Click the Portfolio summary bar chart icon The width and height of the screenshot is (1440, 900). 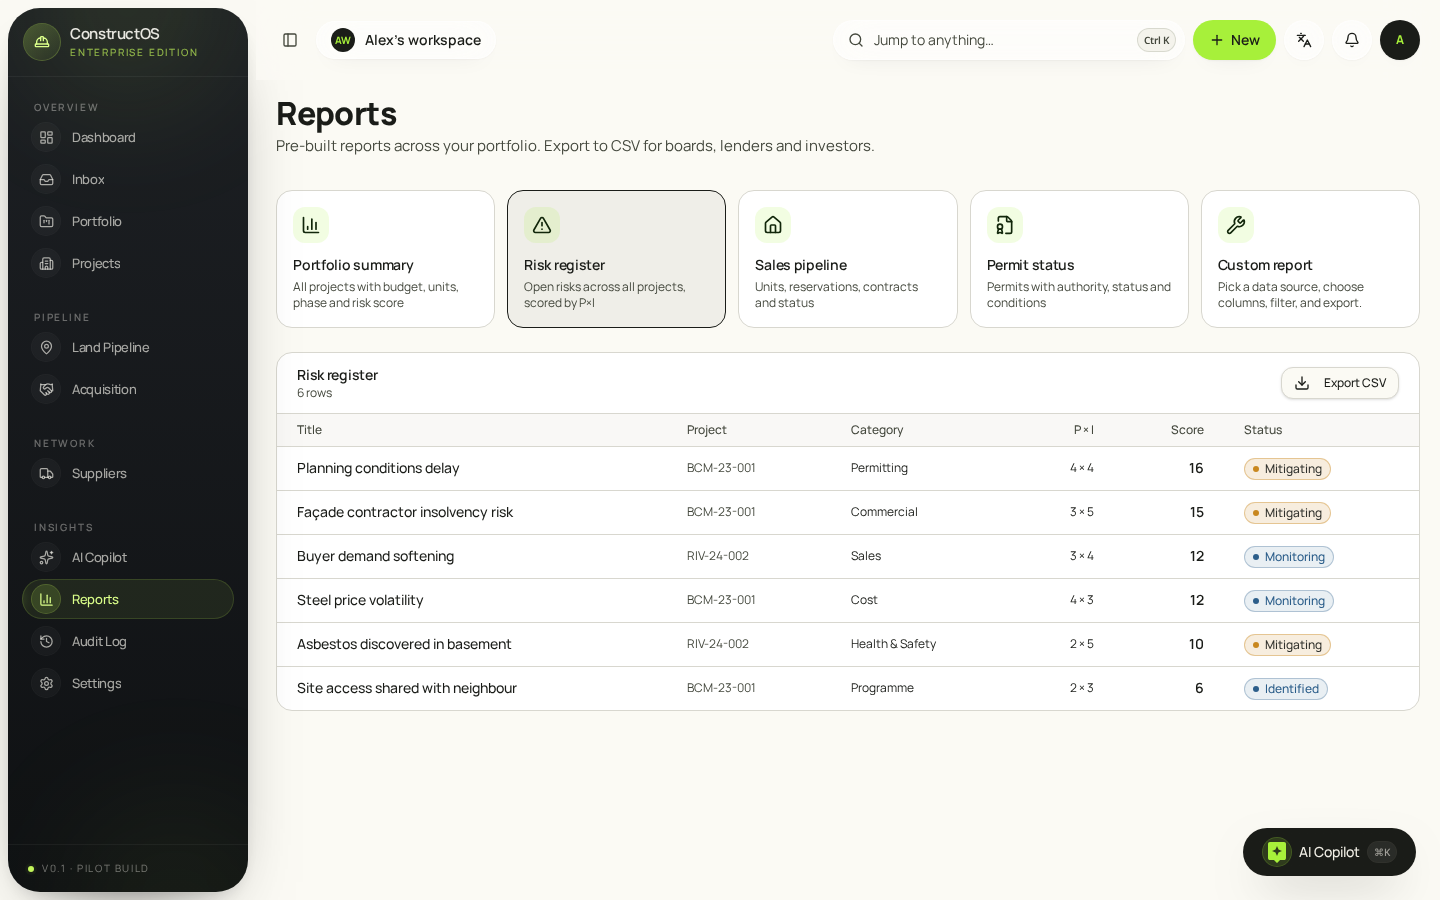pyautogui.click(x=311, y=225)
